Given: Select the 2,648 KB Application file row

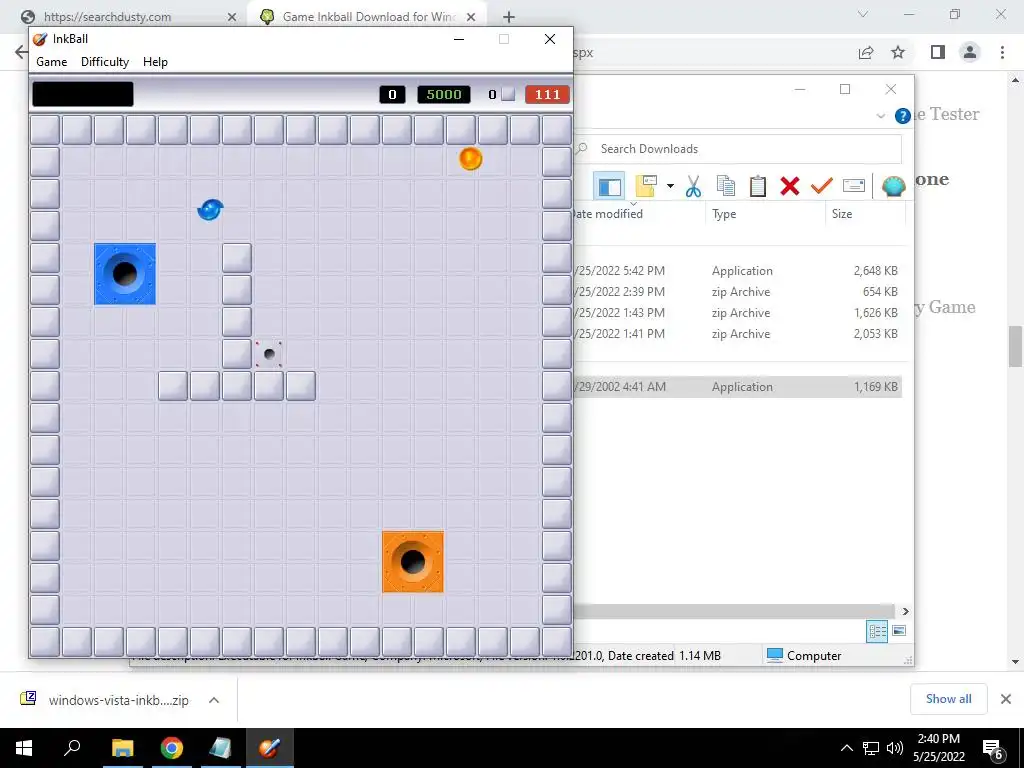Looking at the screenshot, I should click(x=737, y=270).
